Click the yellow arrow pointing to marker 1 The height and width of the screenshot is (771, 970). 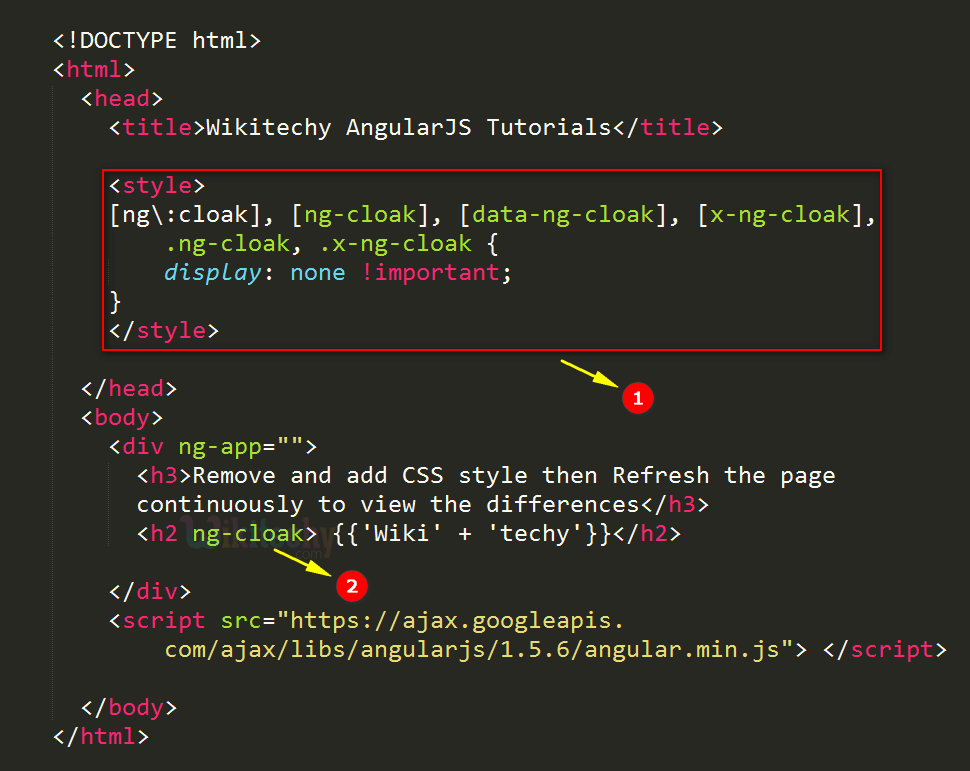[589, 373]
